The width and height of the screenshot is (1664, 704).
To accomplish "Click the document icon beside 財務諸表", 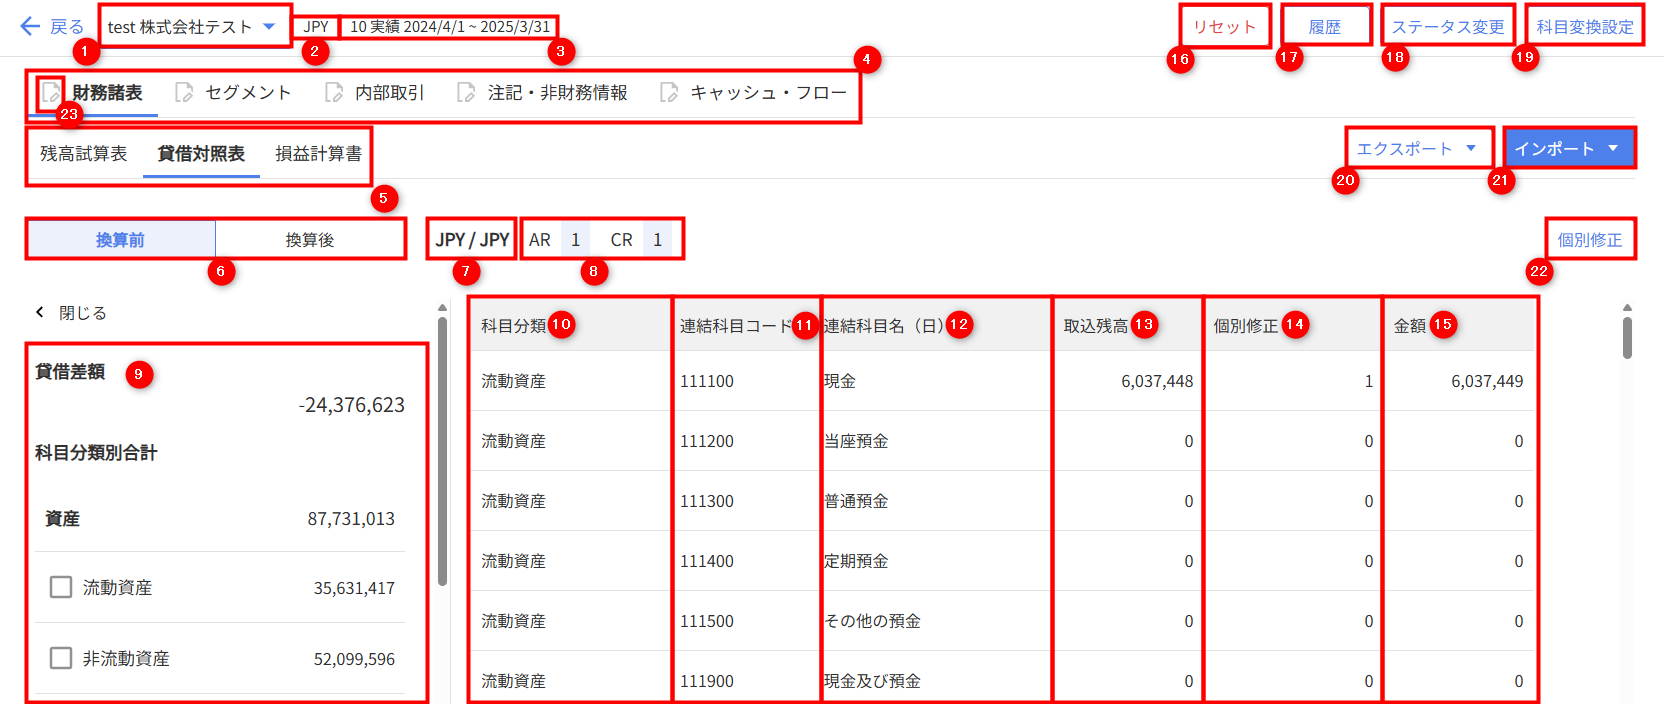I will 50,93.
